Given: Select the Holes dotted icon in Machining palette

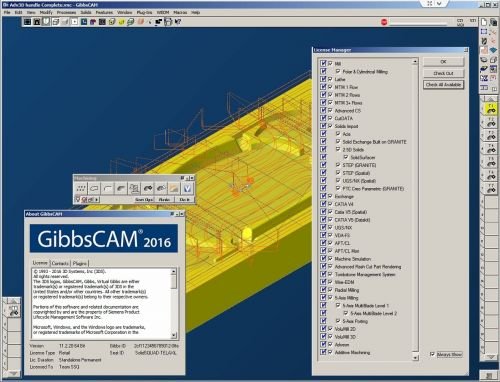Looking at the screenshot, I should pos(81,189).
